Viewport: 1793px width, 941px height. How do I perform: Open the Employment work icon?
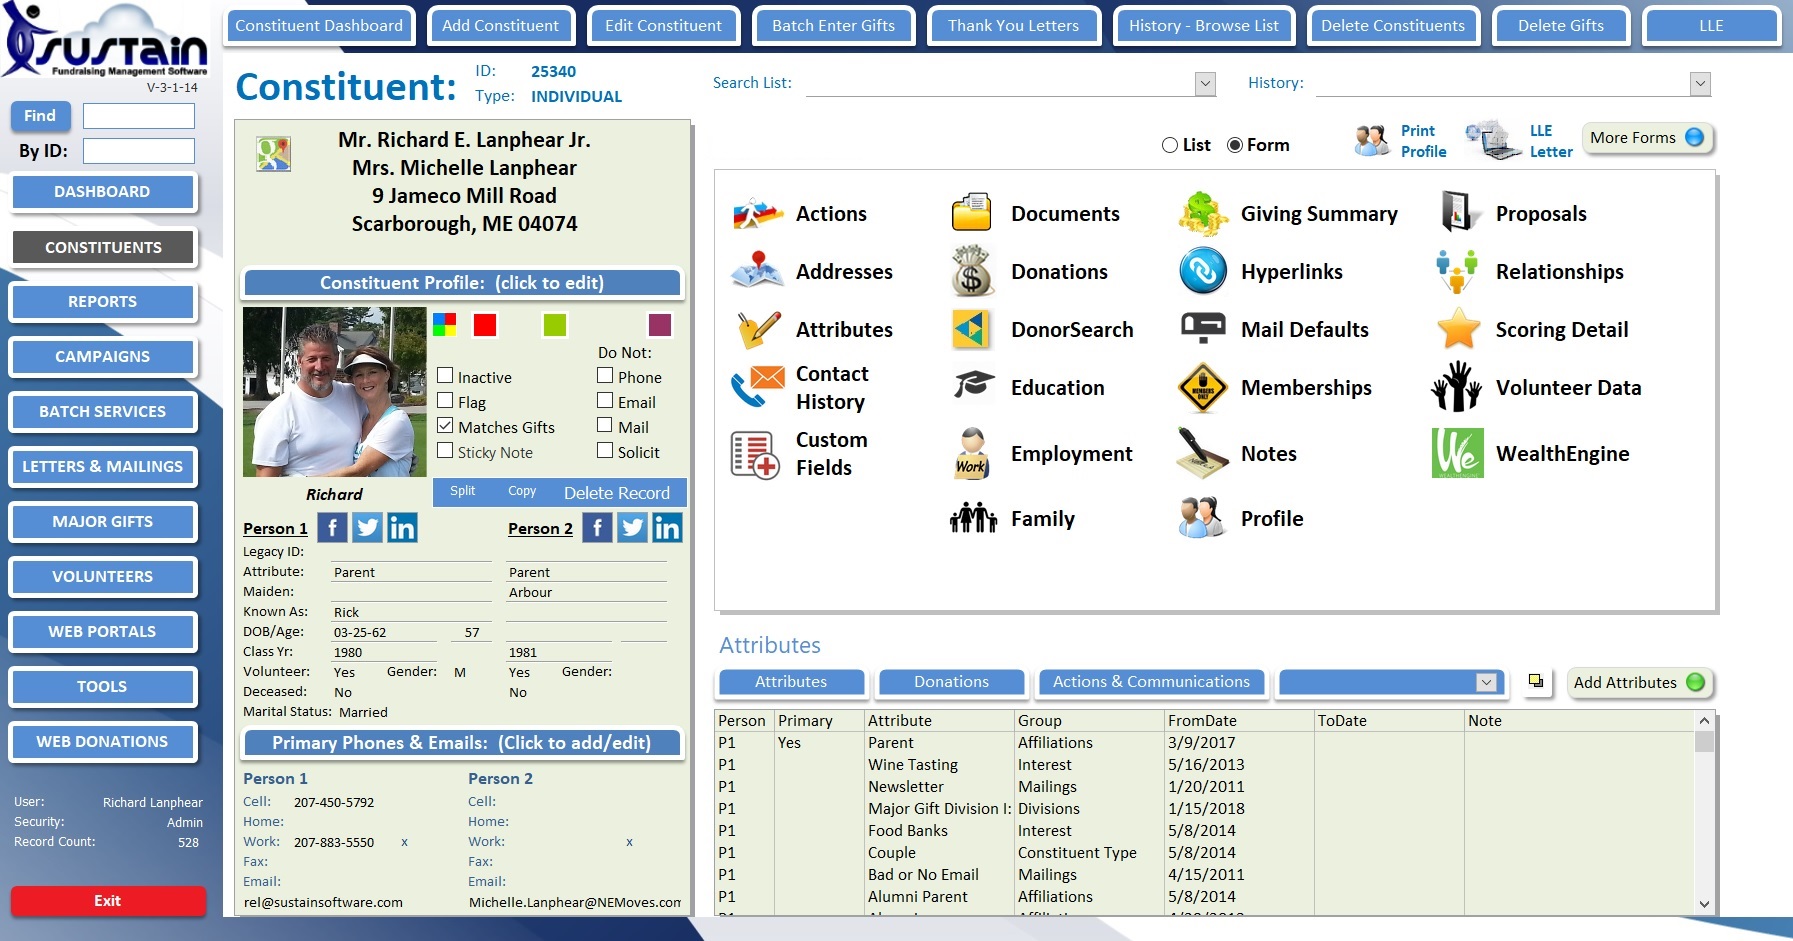[x=971, y=454]
